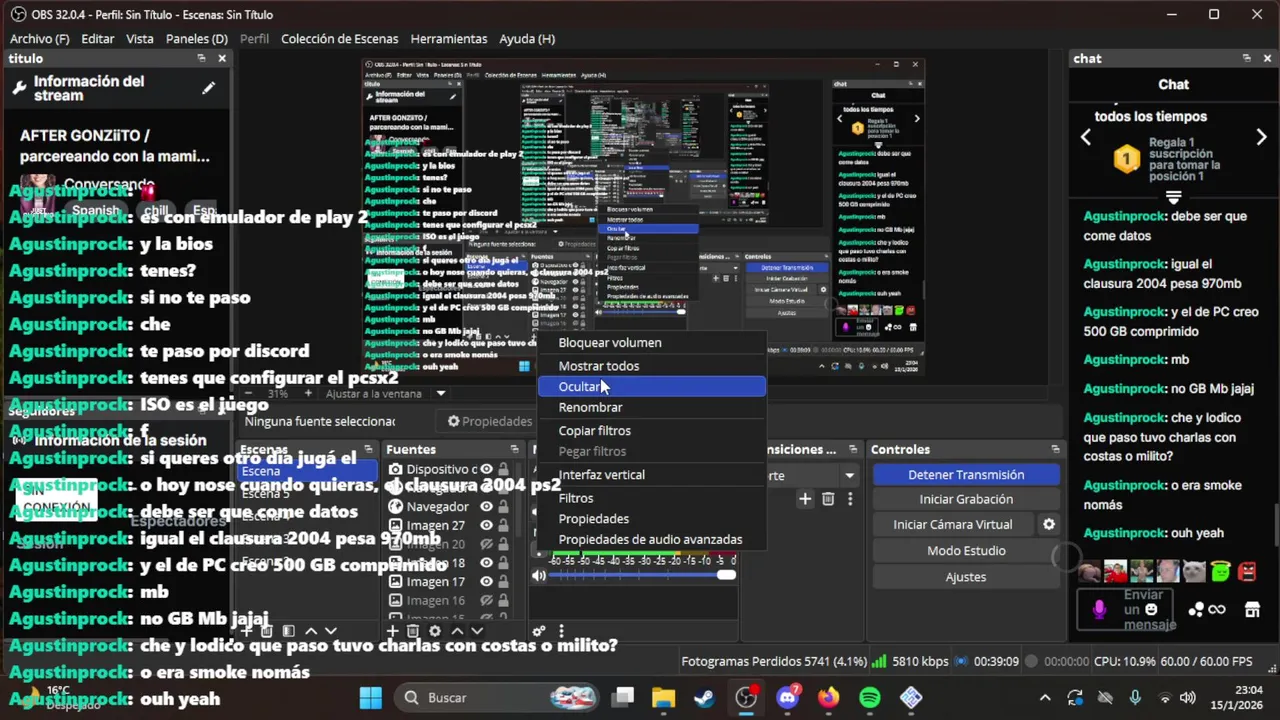Open the store icon in chat footer
Viewport: 1280px width, 720px height.
(1252, 609)
